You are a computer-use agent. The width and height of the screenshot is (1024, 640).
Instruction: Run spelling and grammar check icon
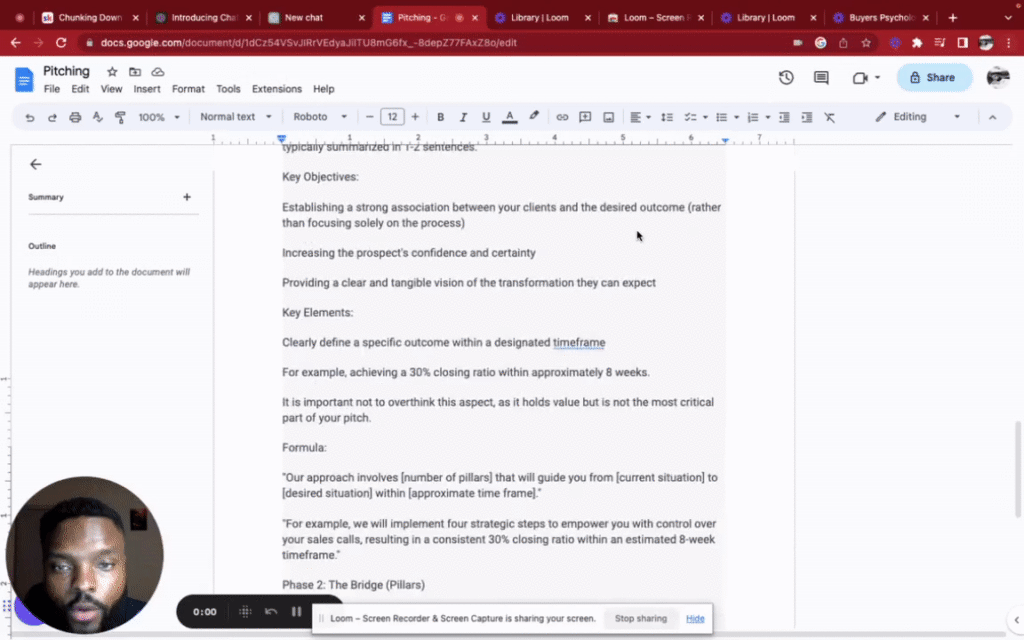click(x=97, y=118)
